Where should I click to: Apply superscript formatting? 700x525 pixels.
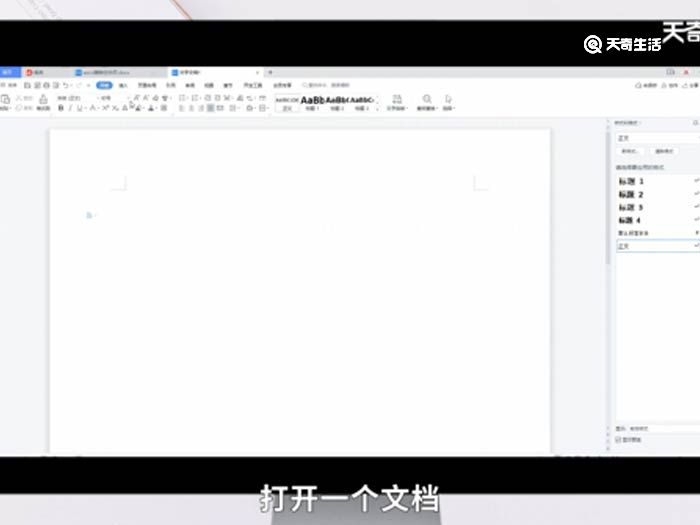tap(106, 108)
